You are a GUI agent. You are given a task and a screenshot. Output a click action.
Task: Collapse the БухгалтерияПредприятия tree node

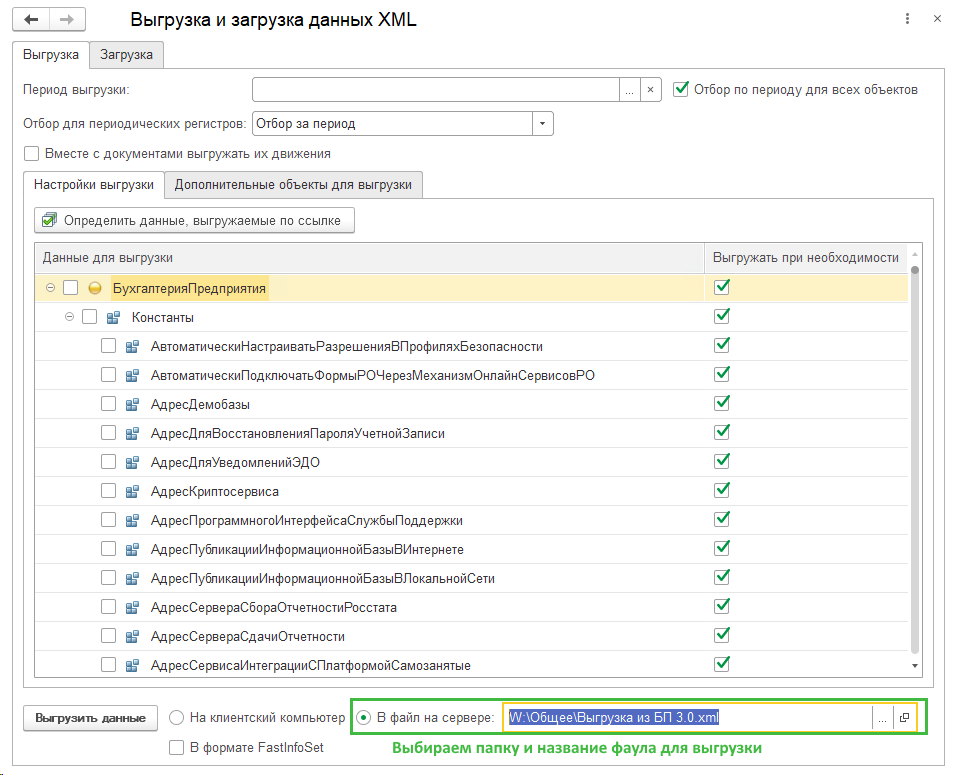tap(51, 288)
